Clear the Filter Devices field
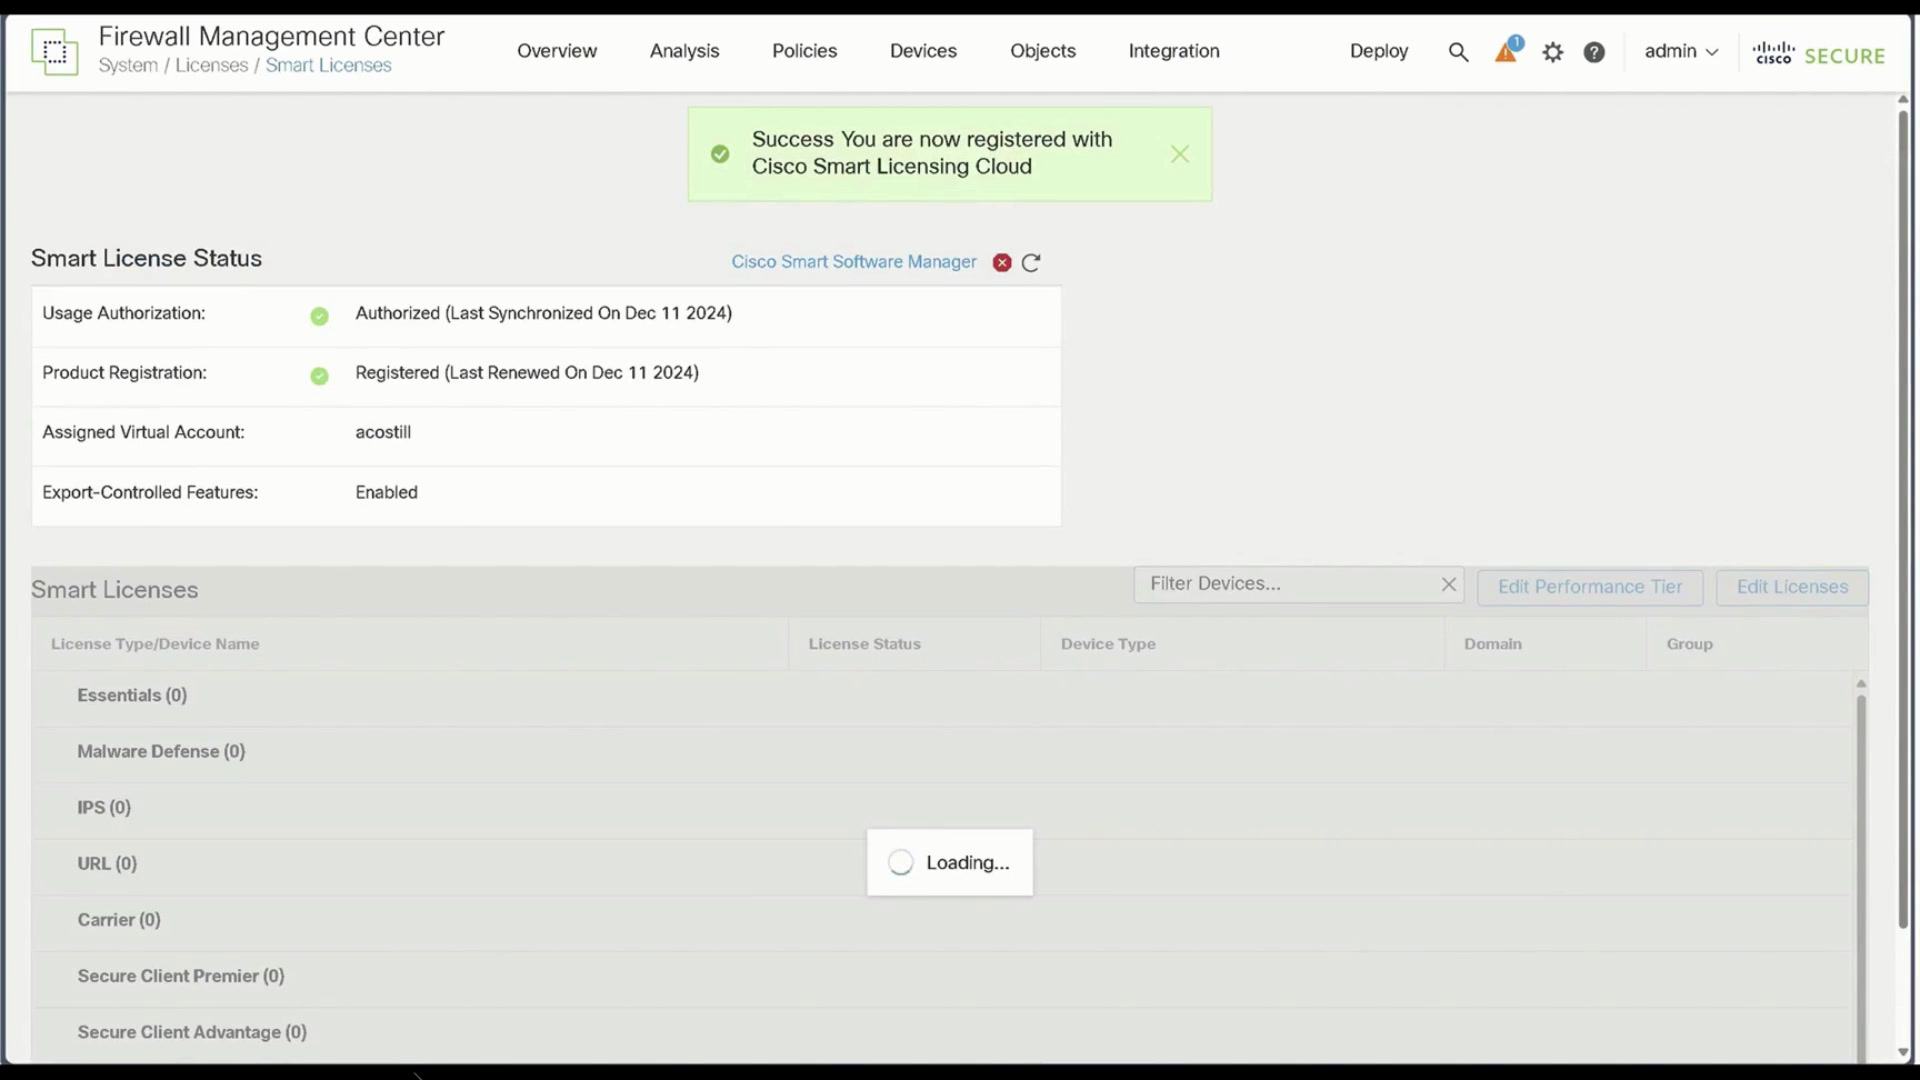The image size is (1920, 1080). click(1448, 585)
